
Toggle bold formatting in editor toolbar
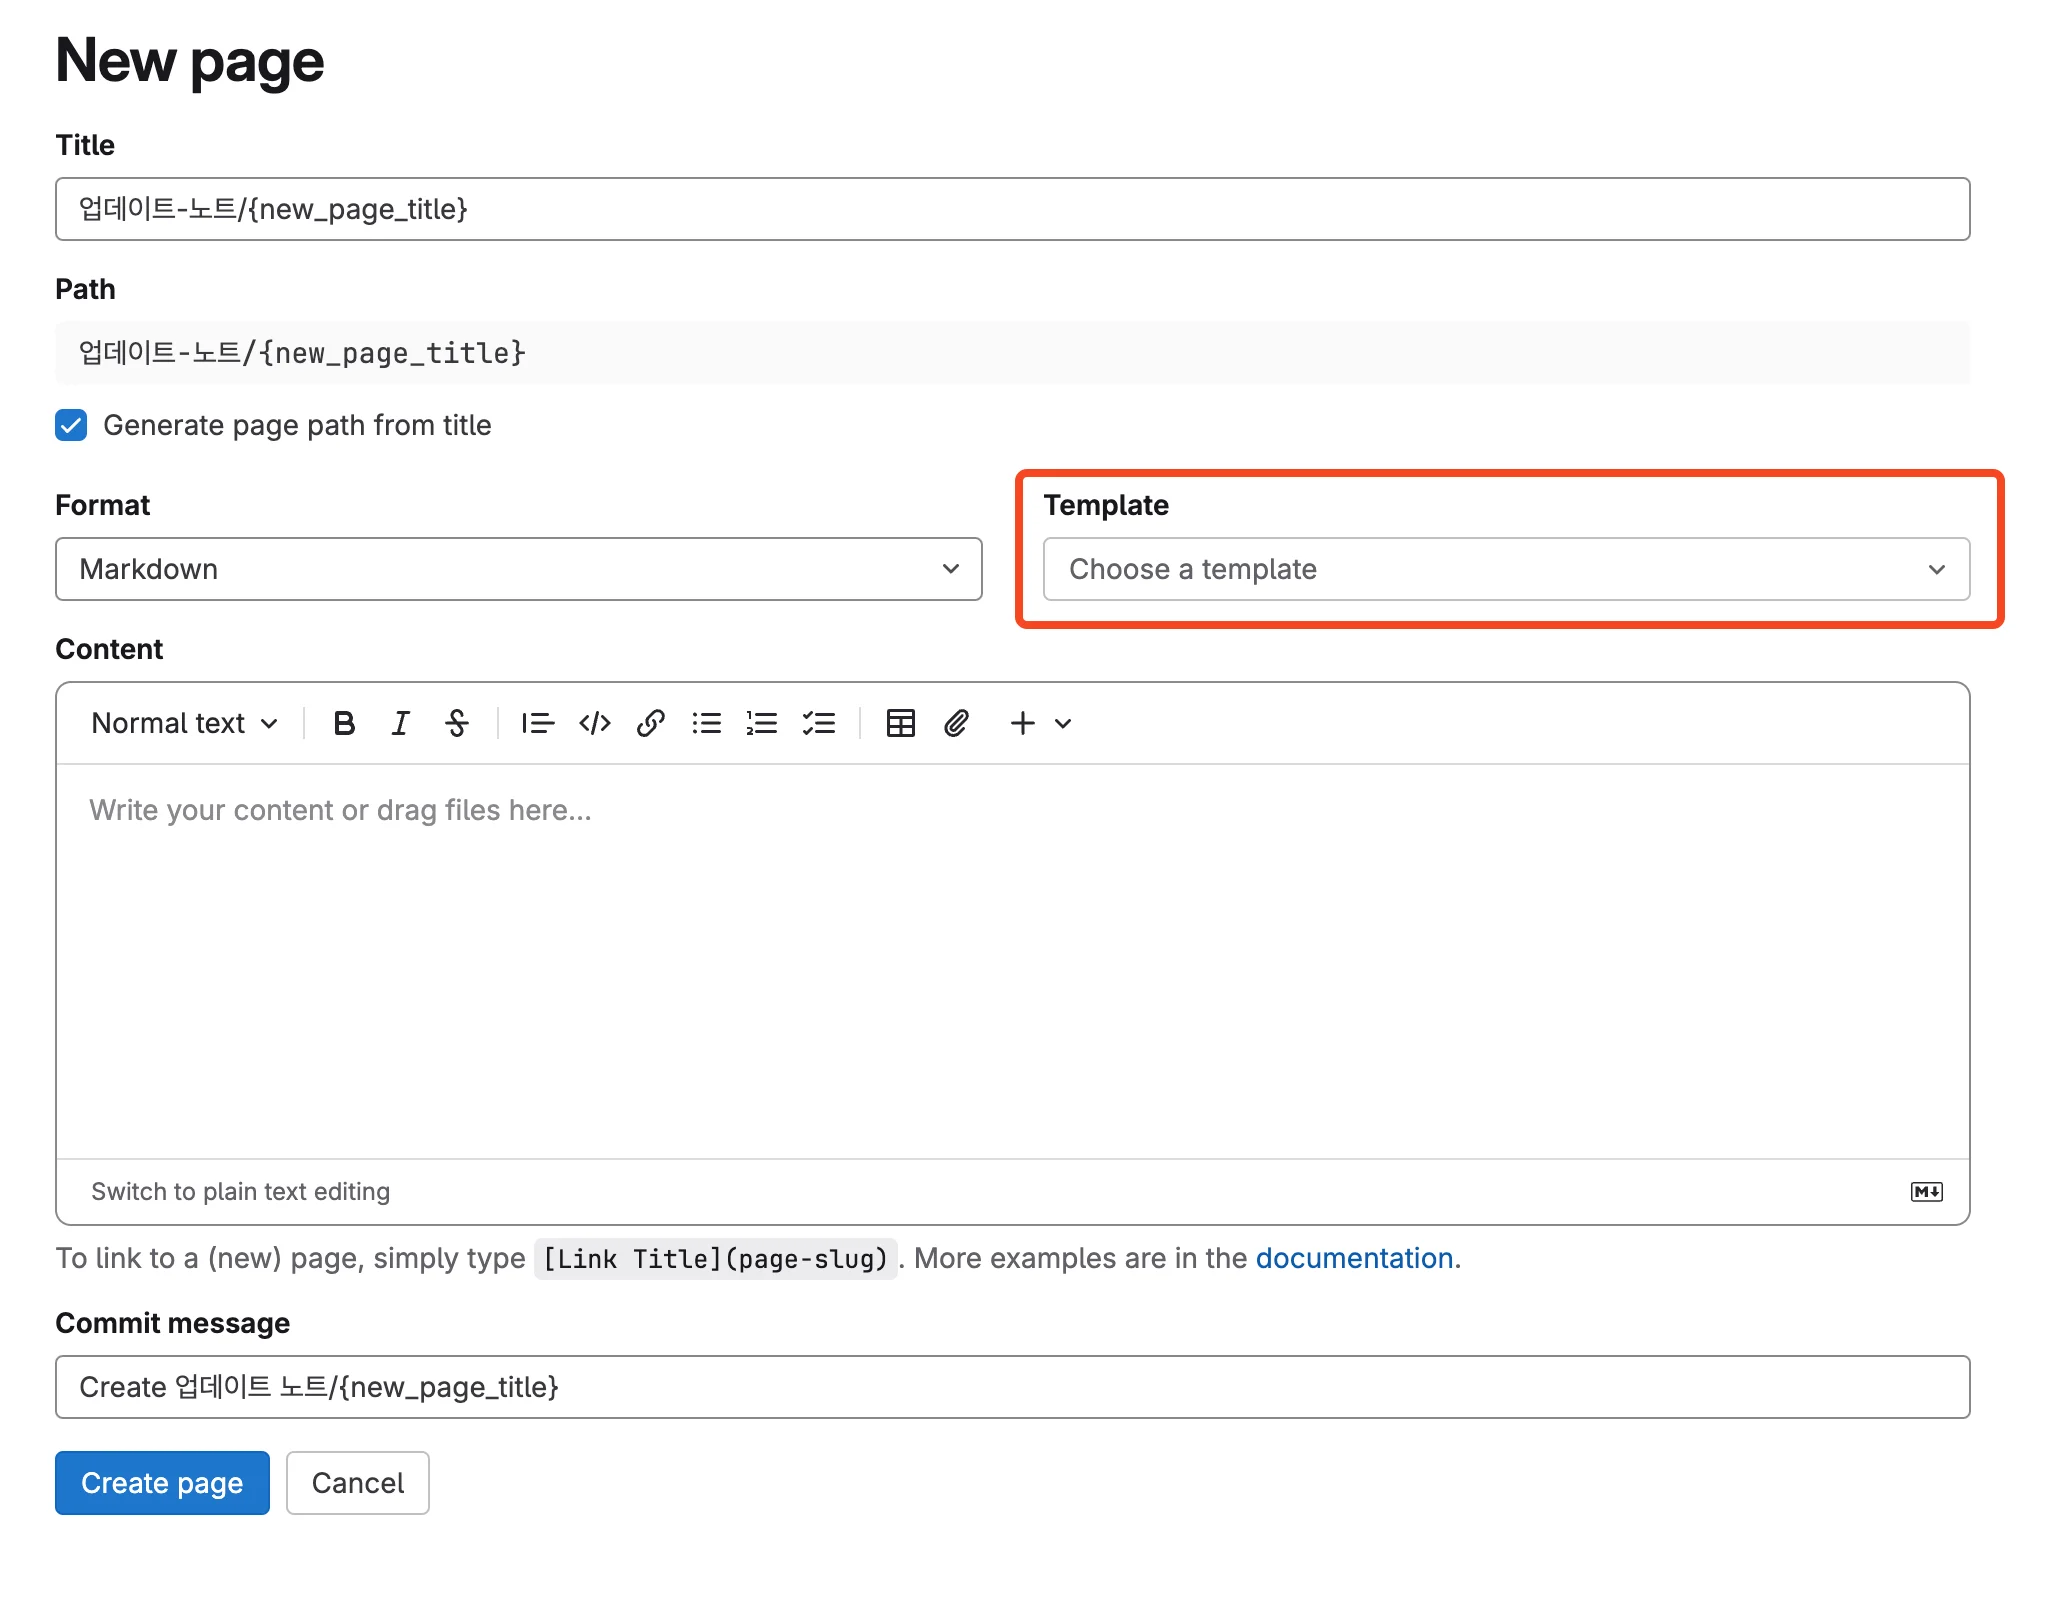344,723
